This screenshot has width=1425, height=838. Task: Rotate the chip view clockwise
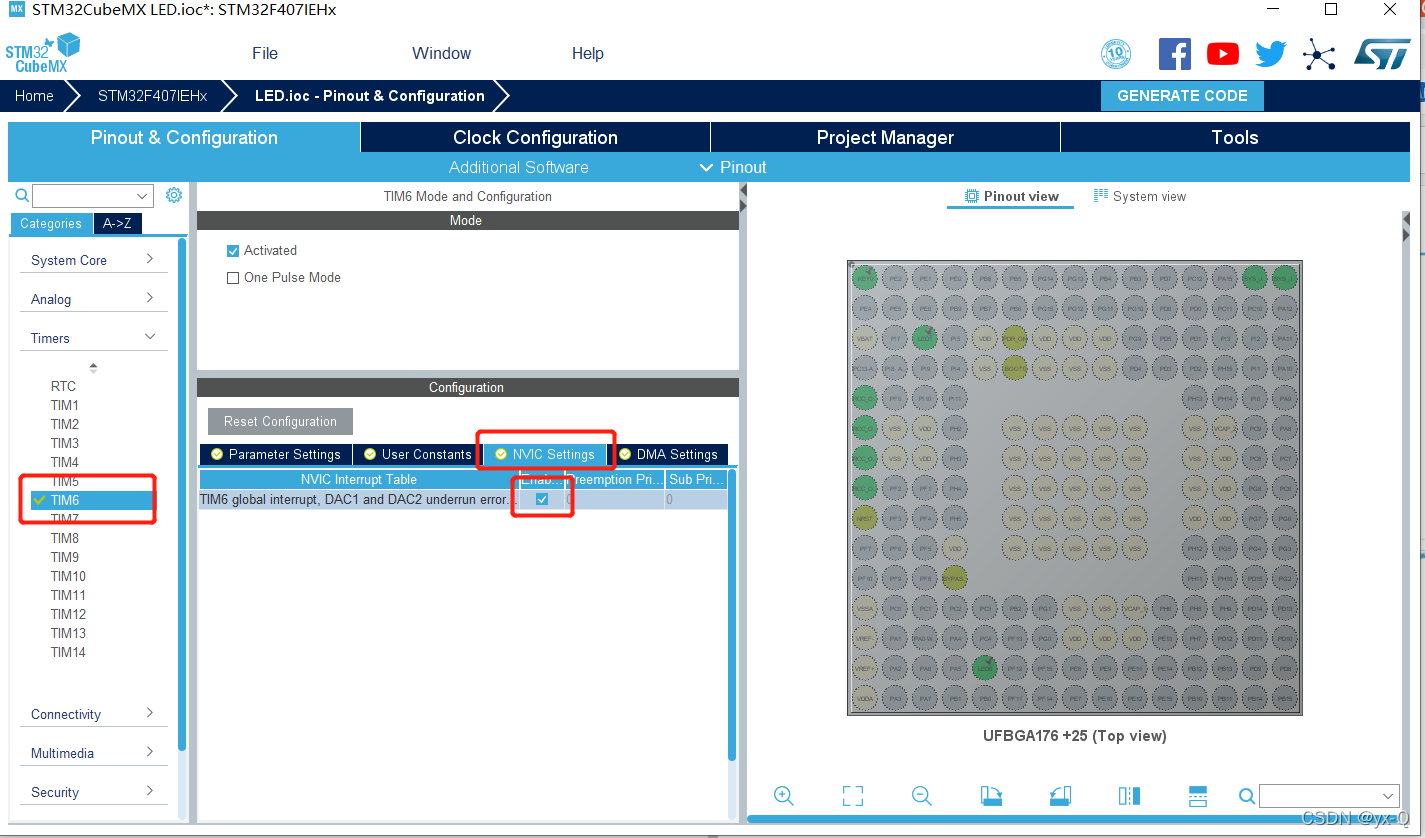pos(991,796)
